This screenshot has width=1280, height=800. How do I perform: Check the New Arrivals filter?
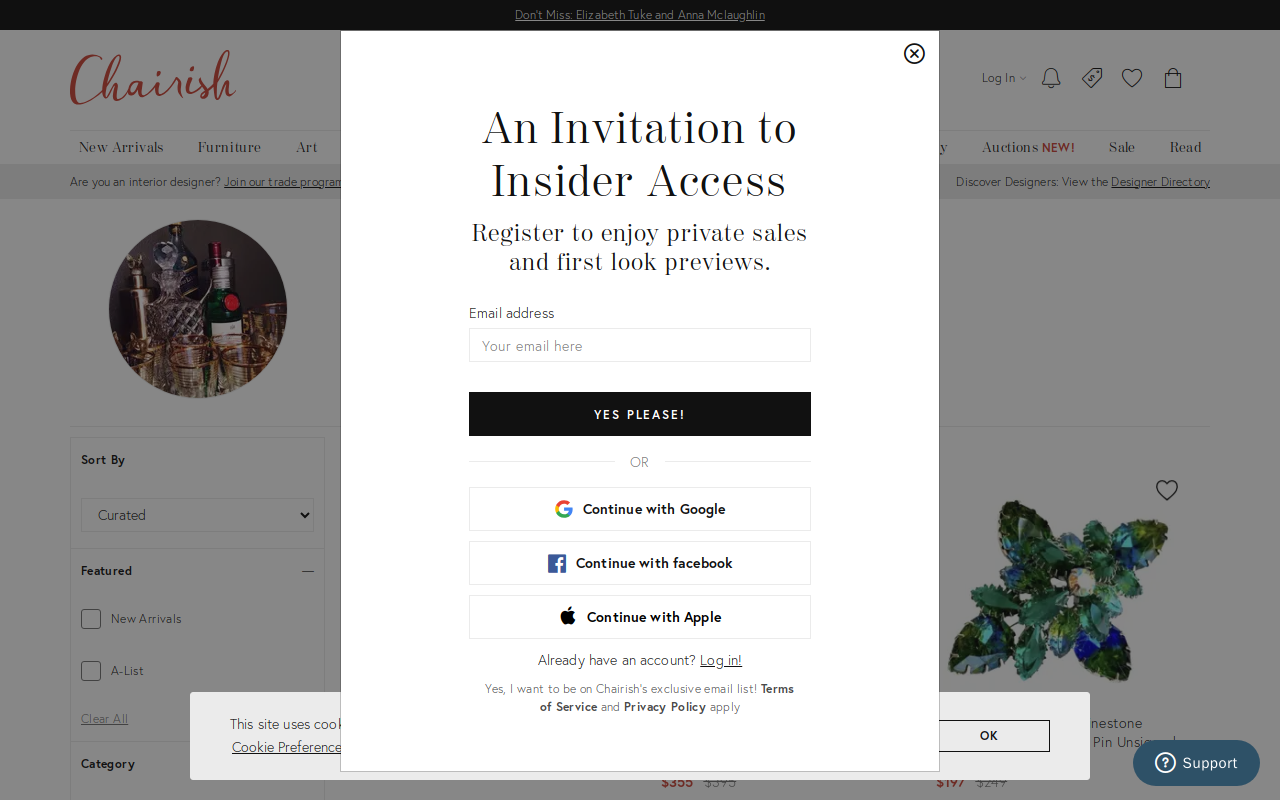[x=91, y=619]
